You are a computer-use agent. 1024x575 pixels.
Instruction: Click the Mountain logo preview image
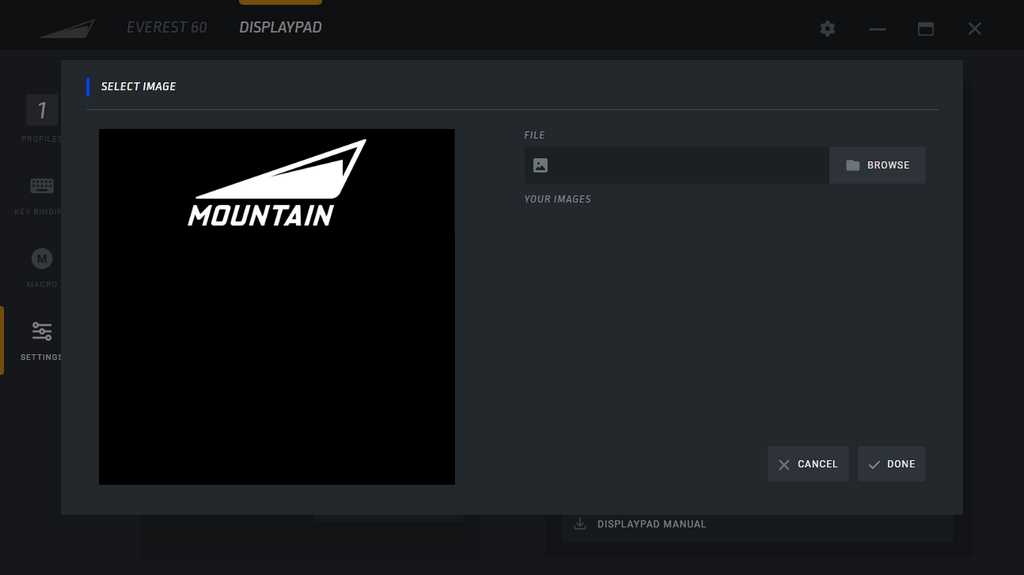point(277,306)
